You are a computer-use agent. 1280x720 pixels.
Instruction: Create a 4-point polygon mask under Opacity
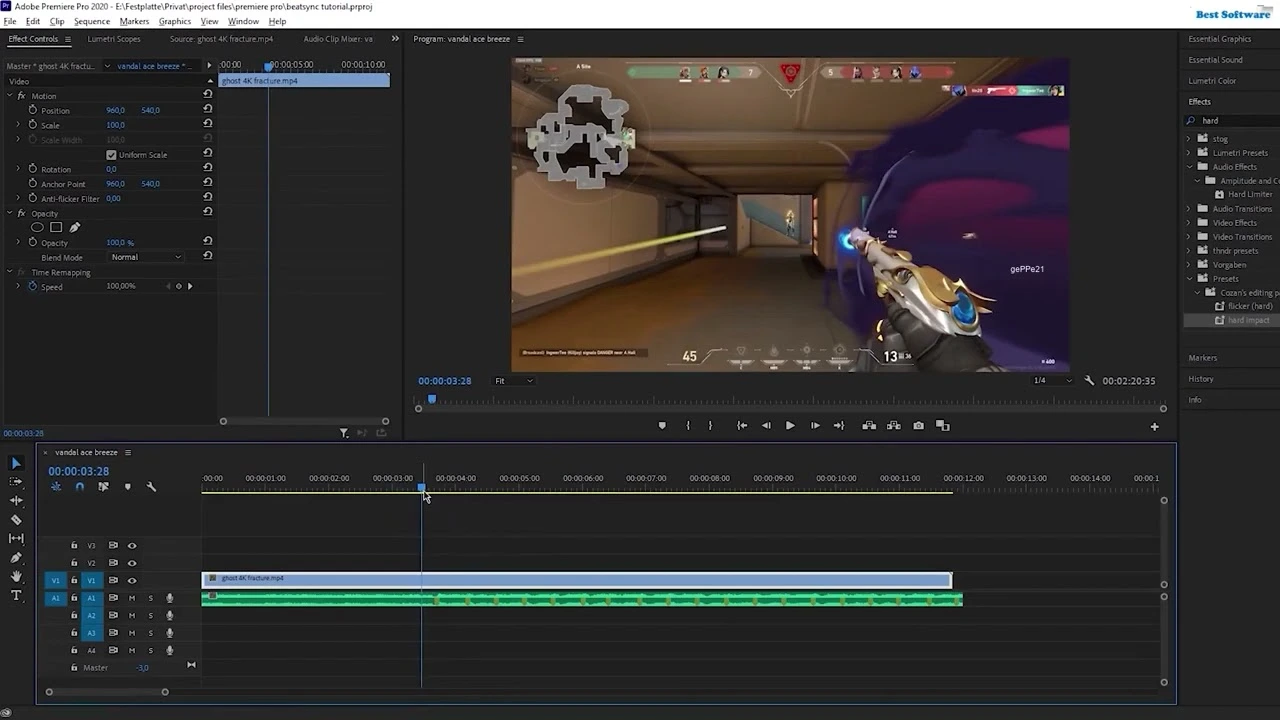click(56, 227)
